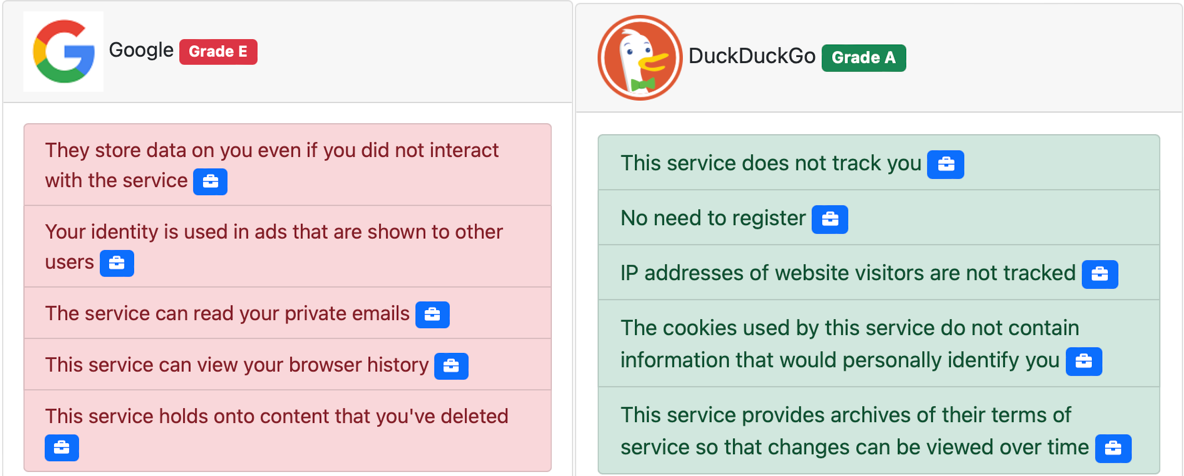Click briefcase icon beside 'view your browser history'
This screenshot has height=476, width=1184.
coord(451,366)
